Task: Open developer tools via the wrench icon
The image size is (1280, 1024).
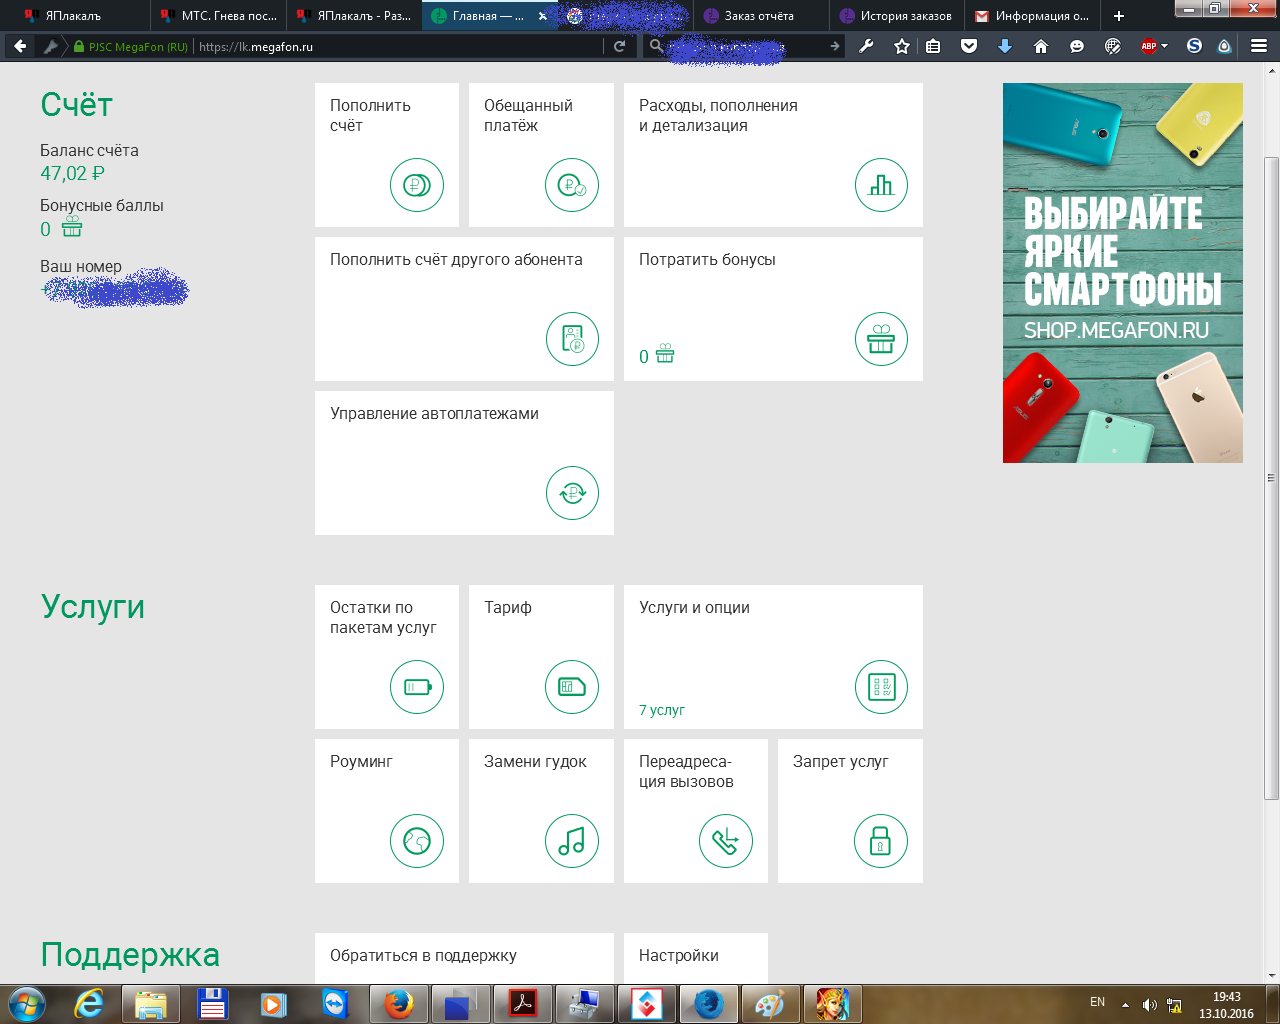Action: click(866, 46)
